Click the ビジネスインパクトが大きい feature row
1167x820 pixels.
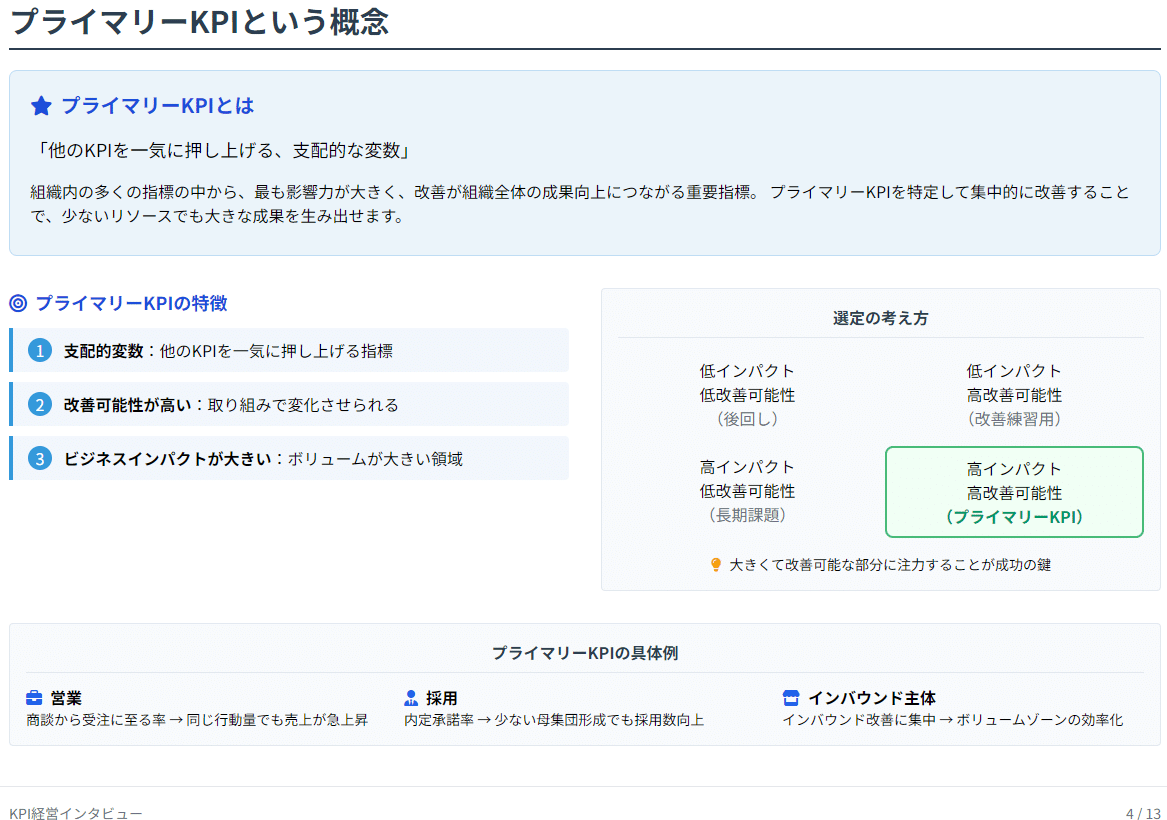[x=290, y=458]
